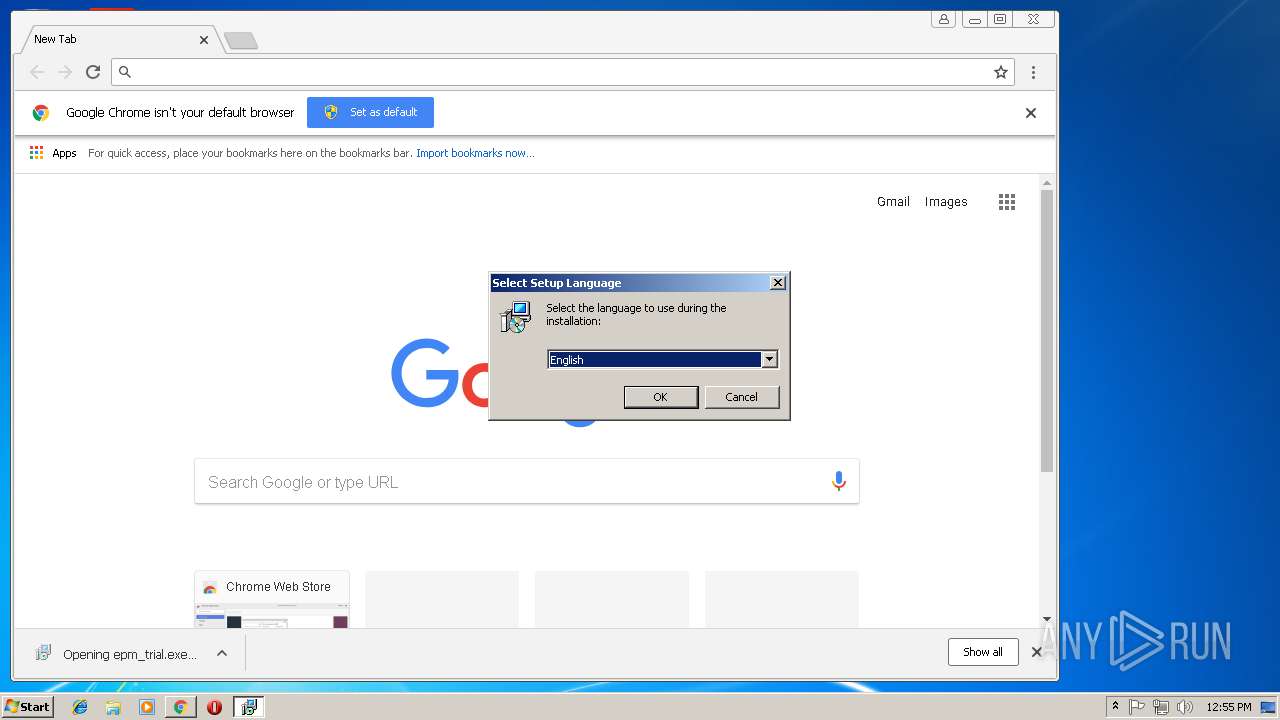This screenshot has width=1280, height=720.
Task: Show hidden system tray icons
Action: 1115,707
